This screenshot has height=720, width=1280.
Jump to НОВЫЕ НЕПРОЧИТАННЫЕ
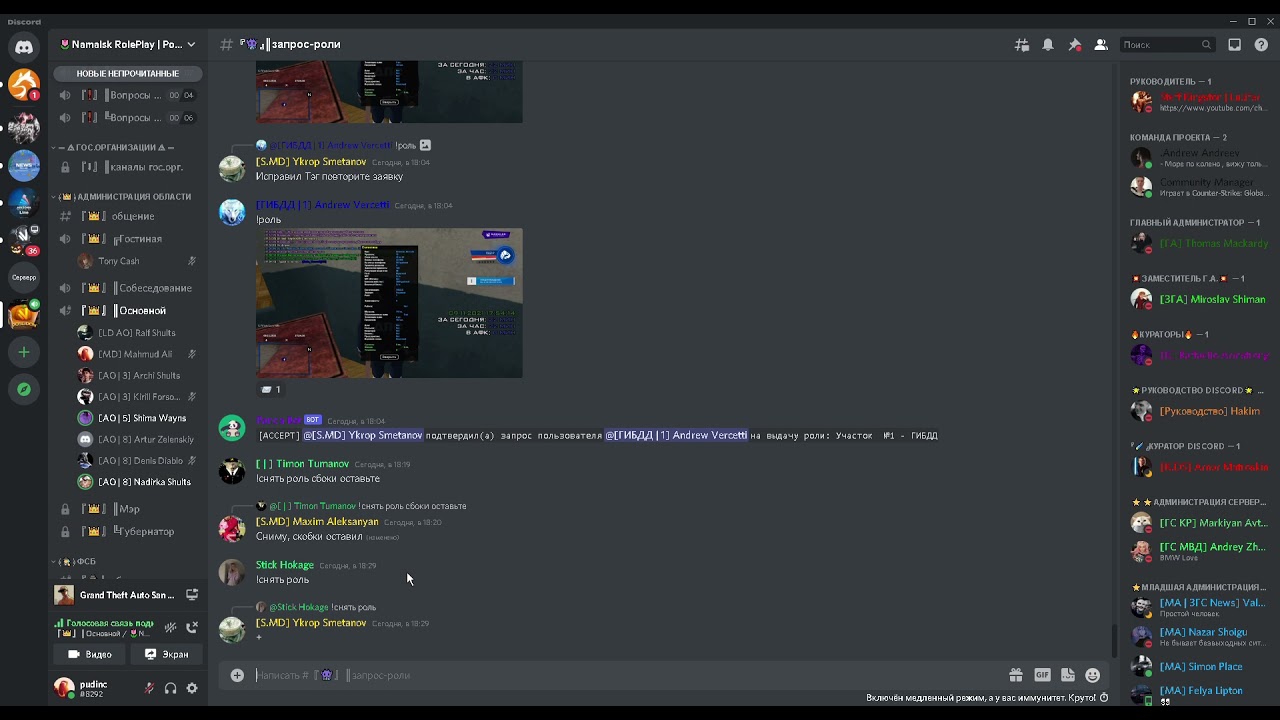(x=128, y=73)
